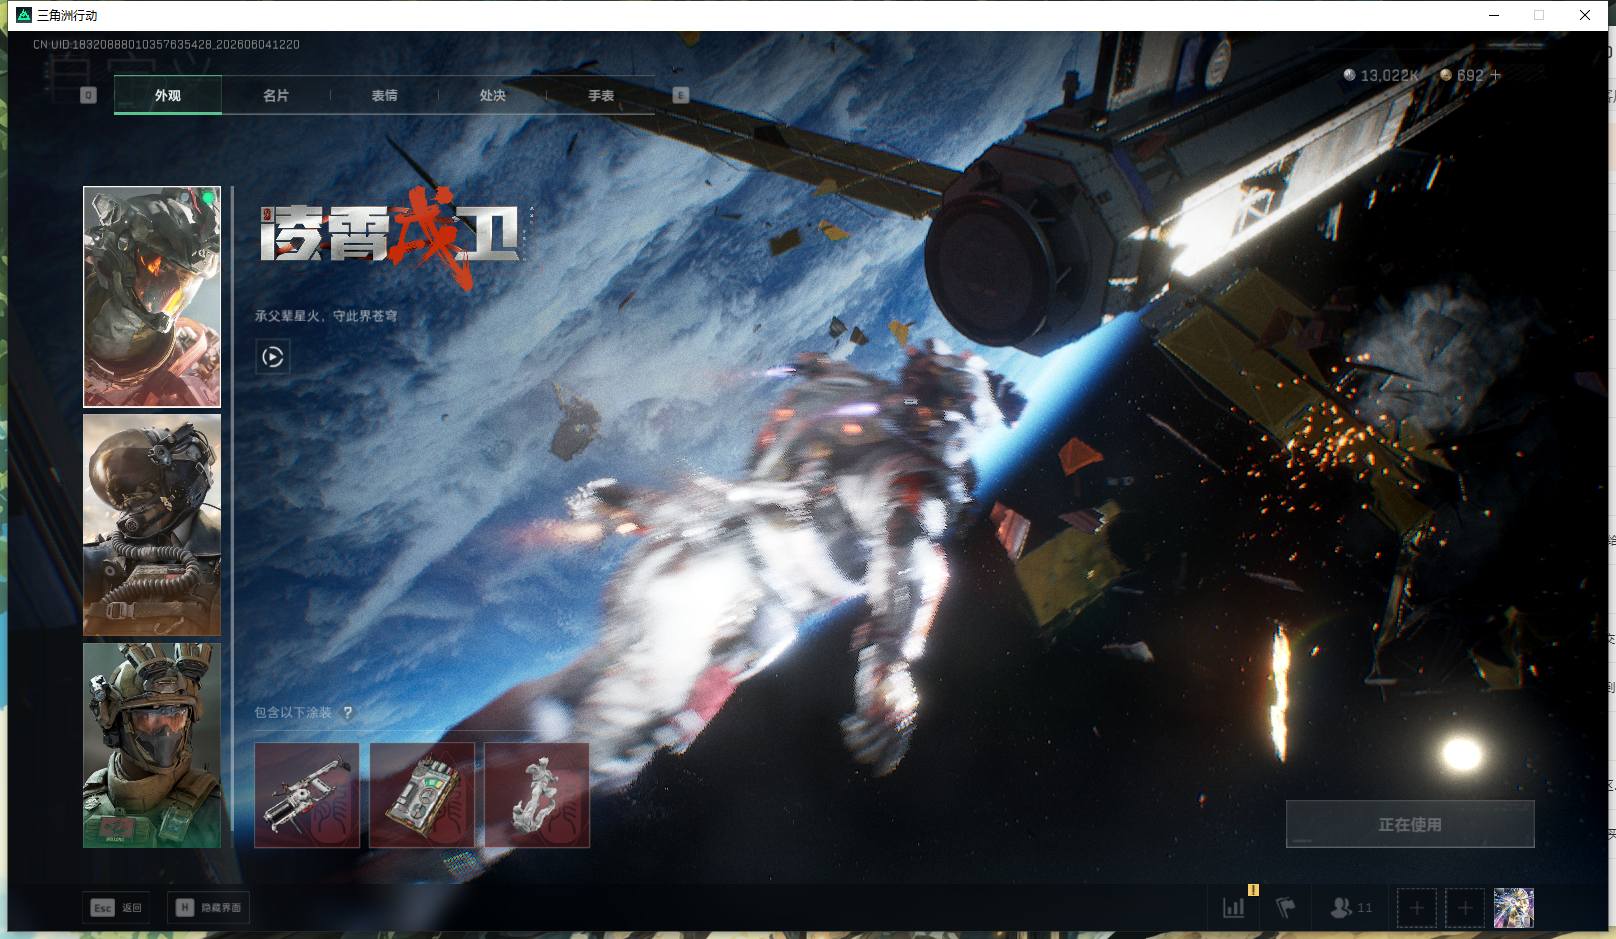The height and width of the screenshot is (939, 1616).
Task: Open the player avatar profile
Action: (1514, 908)
